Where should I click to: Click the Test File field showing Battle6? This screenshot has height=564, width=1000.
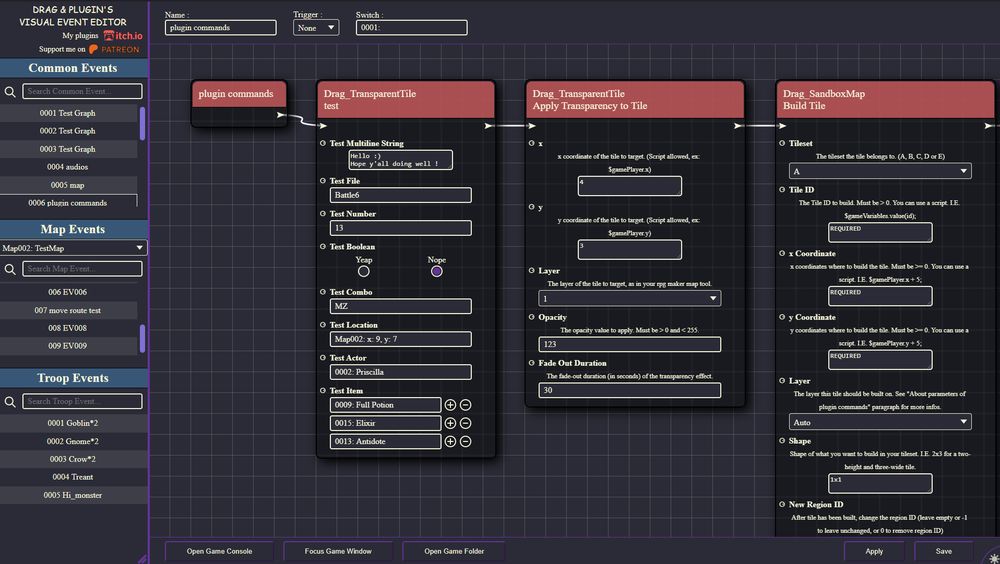[401, 195]
